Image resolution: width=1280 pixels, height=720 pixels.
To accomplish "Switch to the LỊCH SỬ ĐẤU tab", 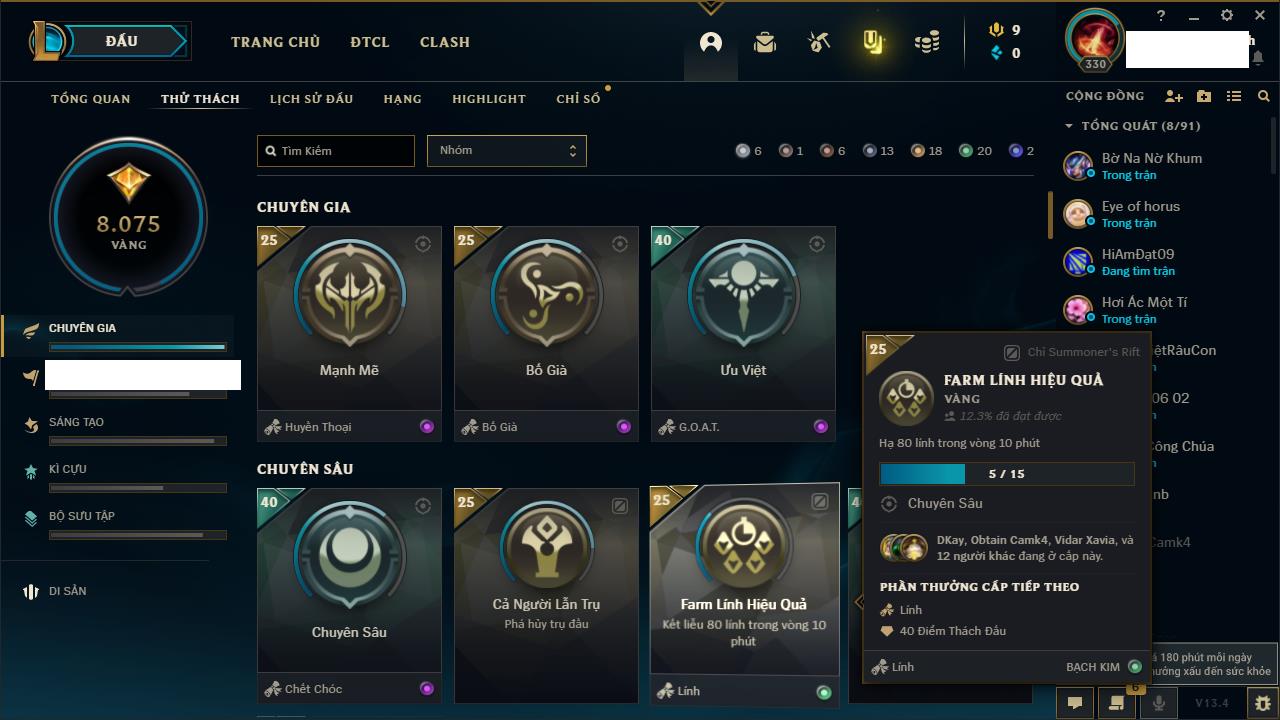I will (311, 99).
